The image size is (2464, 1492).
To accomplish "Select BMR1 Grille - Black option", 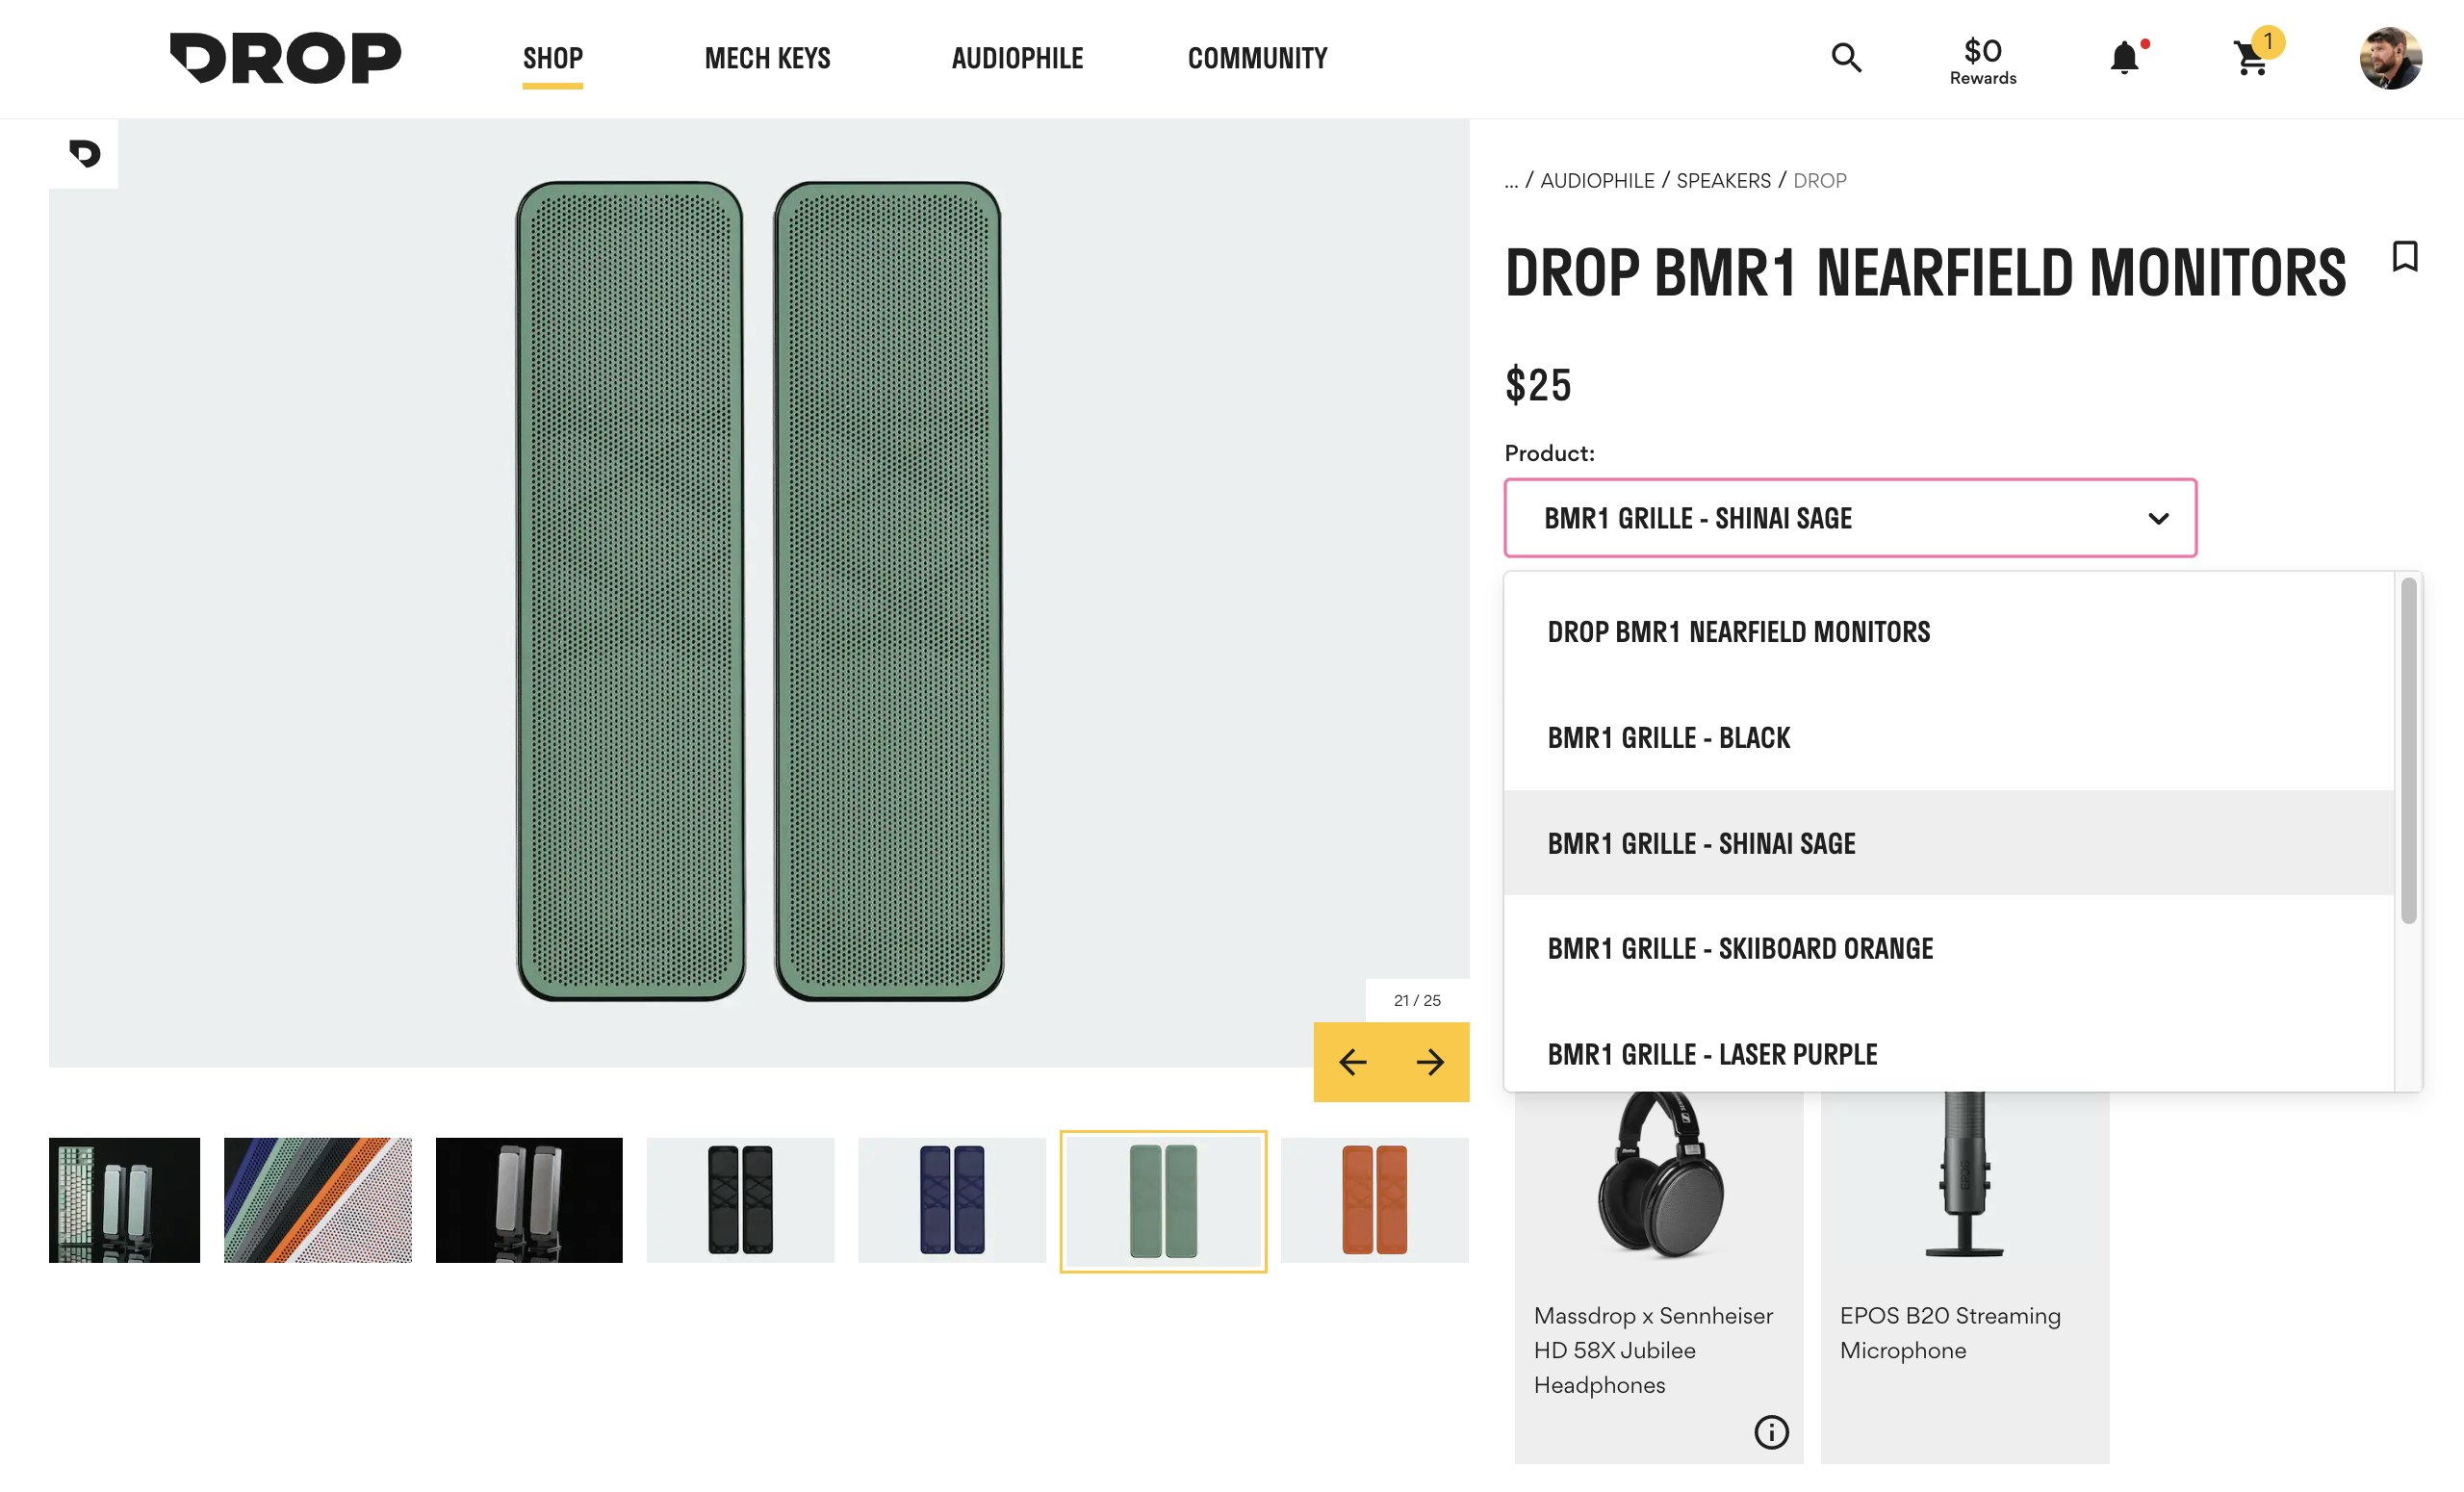I will (1668, 738).
